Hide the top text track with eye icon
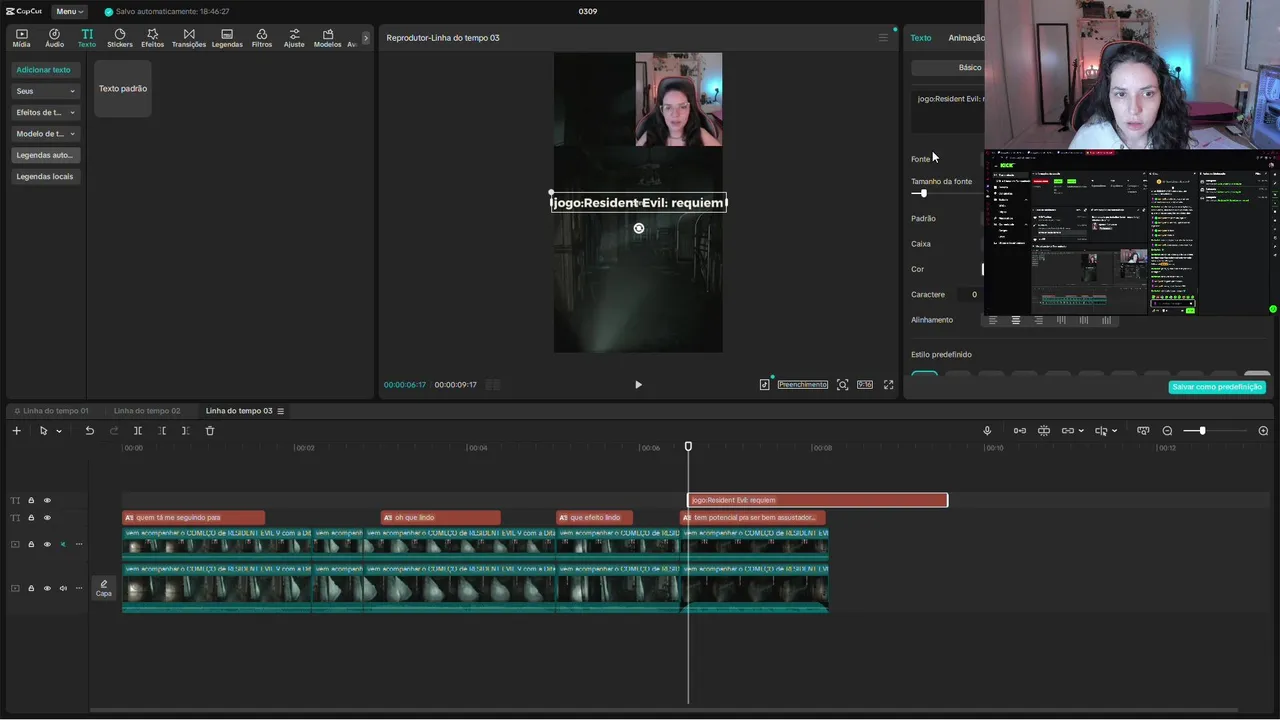This screenshot has height=720, width=1280. pos(47,500)
